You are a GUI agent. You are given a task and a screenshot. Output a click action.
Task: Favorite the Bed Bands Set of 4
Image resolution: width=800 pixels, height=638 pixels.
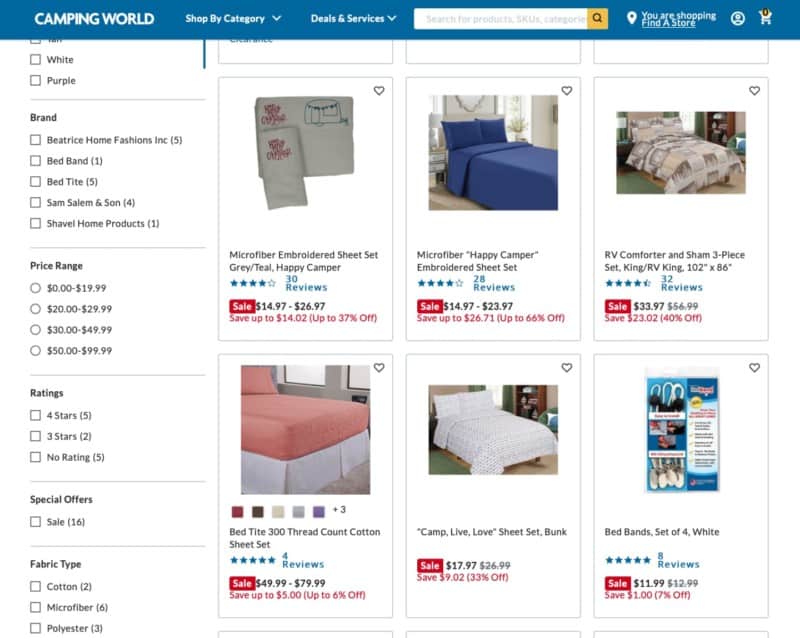point(754,367)
